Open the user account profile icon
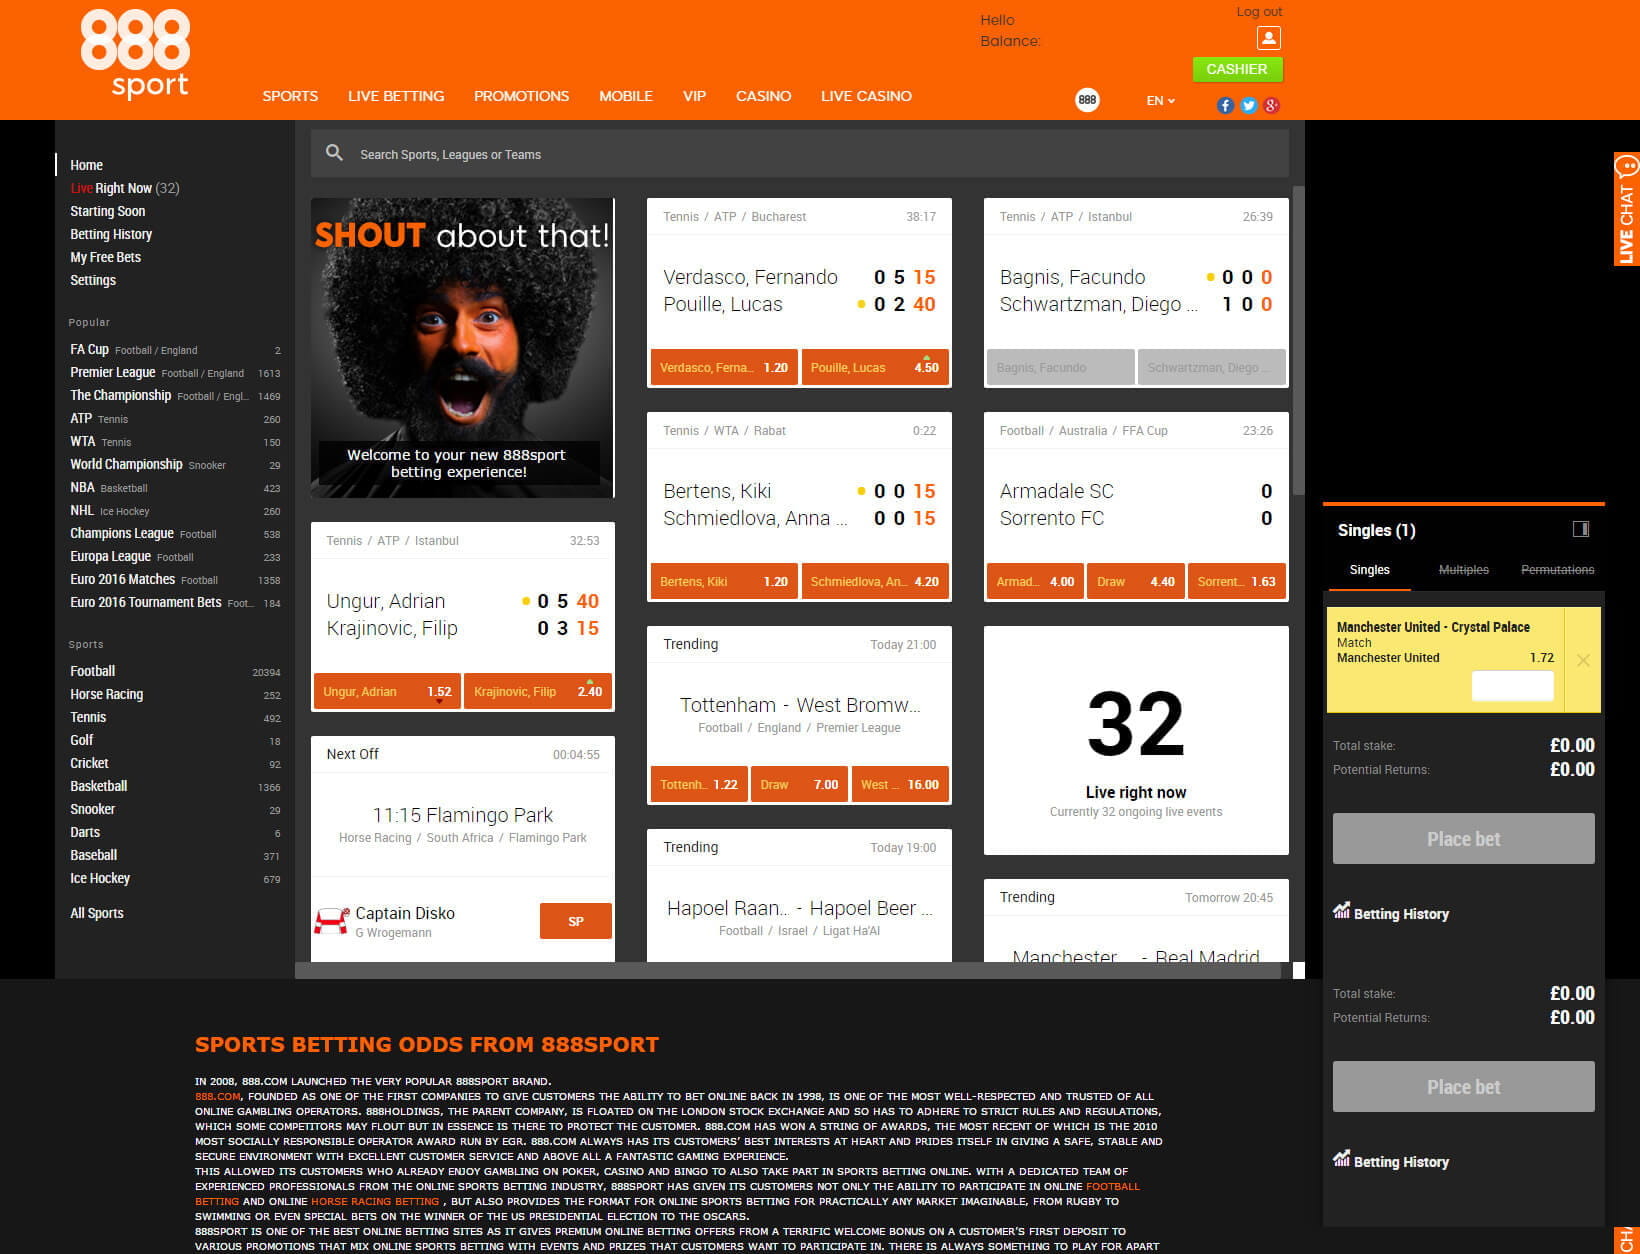The height and width of the screenshot is (1254, 1640). click(1268, 38)
